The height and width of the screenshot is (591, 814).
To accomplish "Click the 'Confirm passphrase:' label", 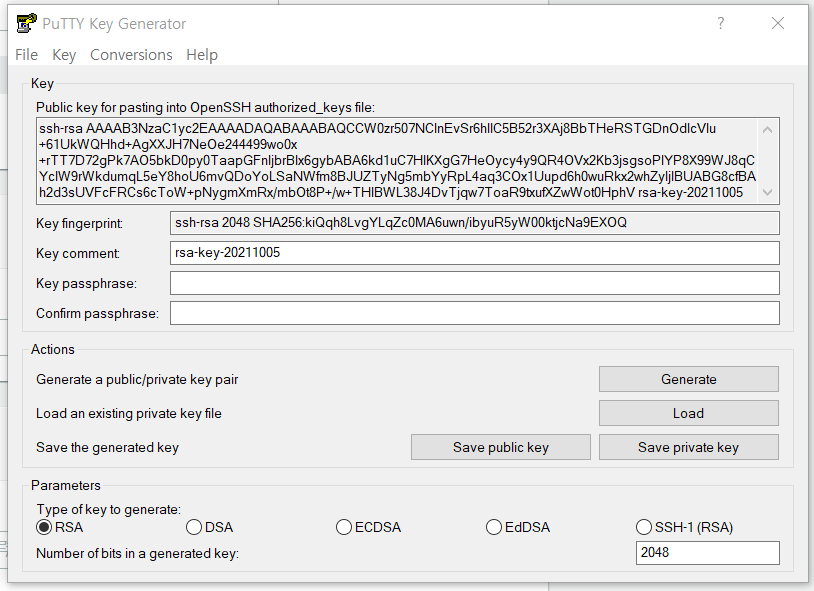I will 97,314.
